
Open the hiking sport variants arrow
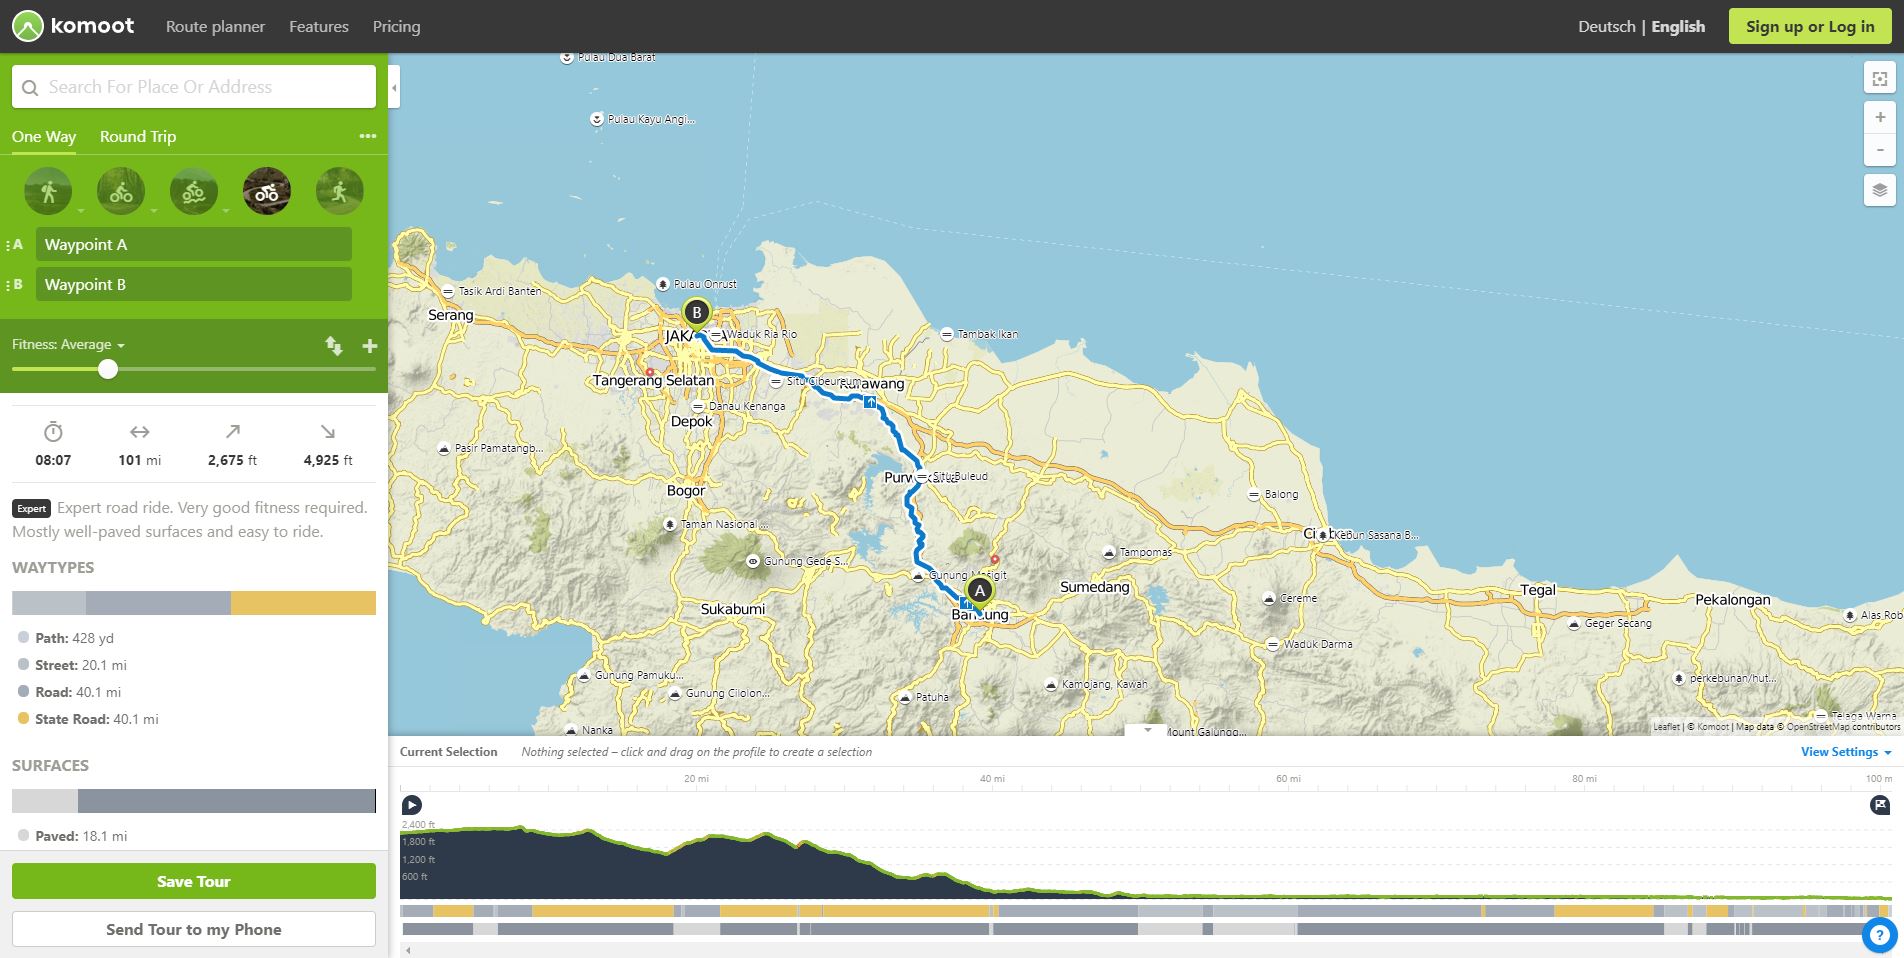(80, 211)
